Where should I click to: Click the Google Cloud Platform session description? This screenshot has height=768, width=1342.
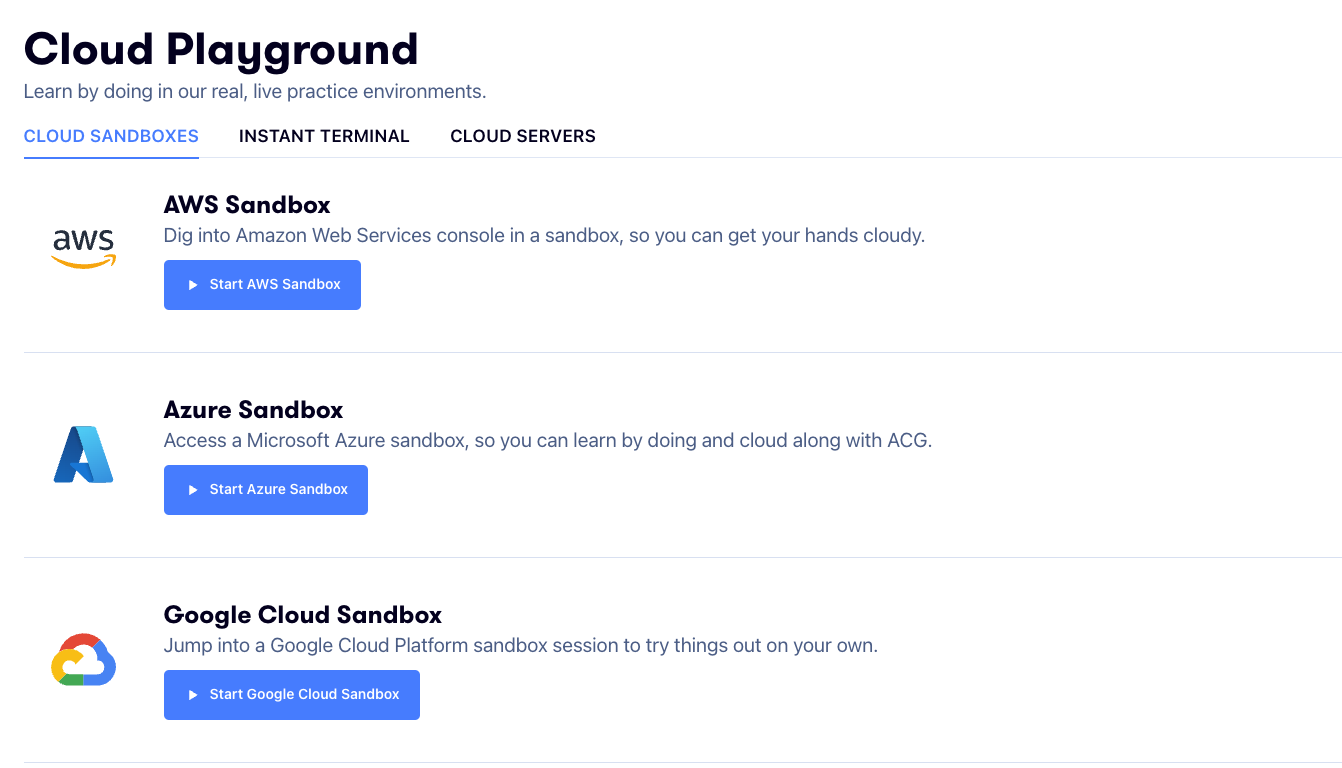click(520, 646)
